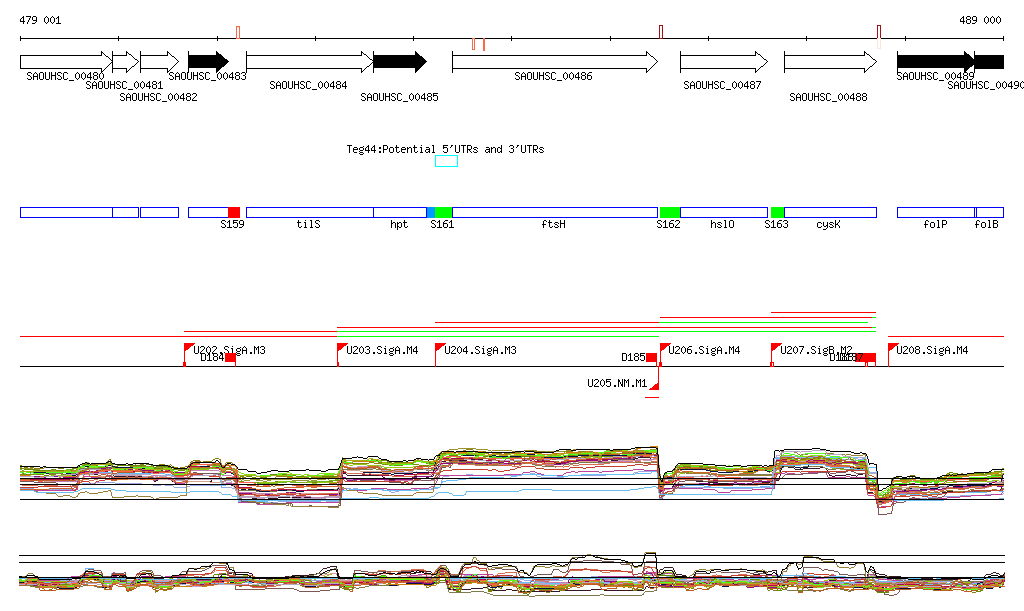Viewport: 1024px width, 611px height.
Task: Click the hpt gene box
Action: click(400, 212)
